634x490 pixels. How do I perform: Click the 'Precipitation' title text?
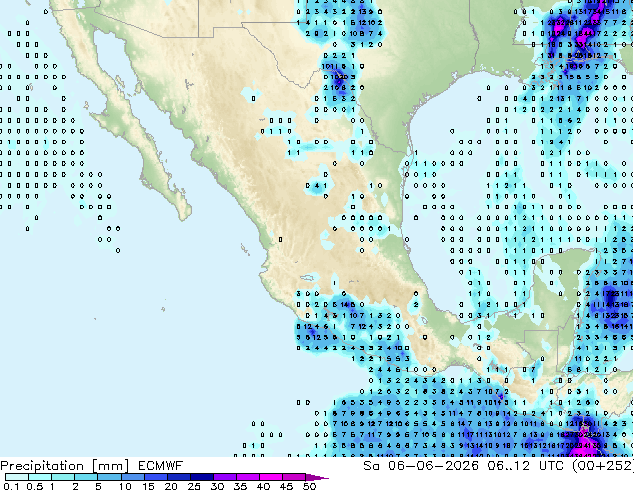coord(42,466)
